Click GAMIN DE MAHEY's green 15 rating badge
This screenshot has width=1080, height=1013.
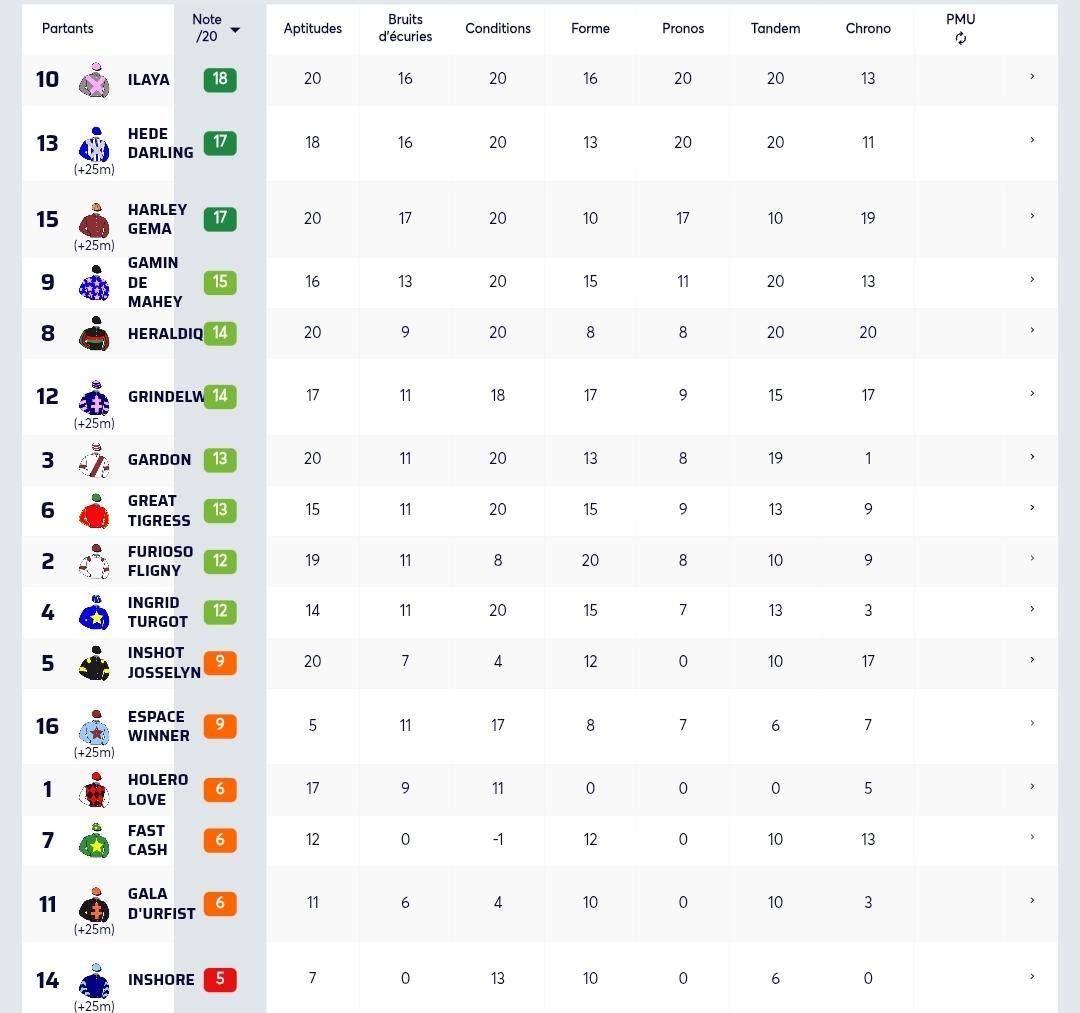point(220,282)
